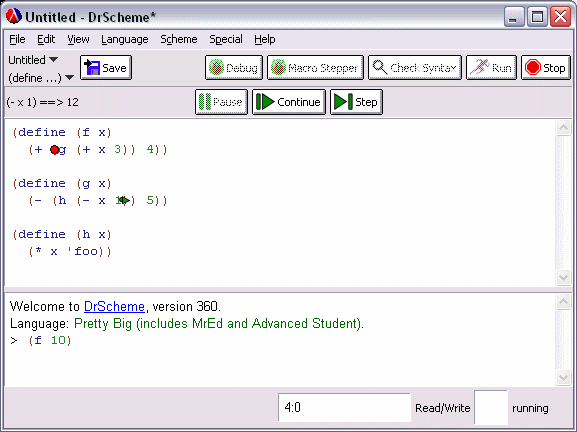Open the Help menu
This screenshot has height=432, width=577.
[265, 39]
